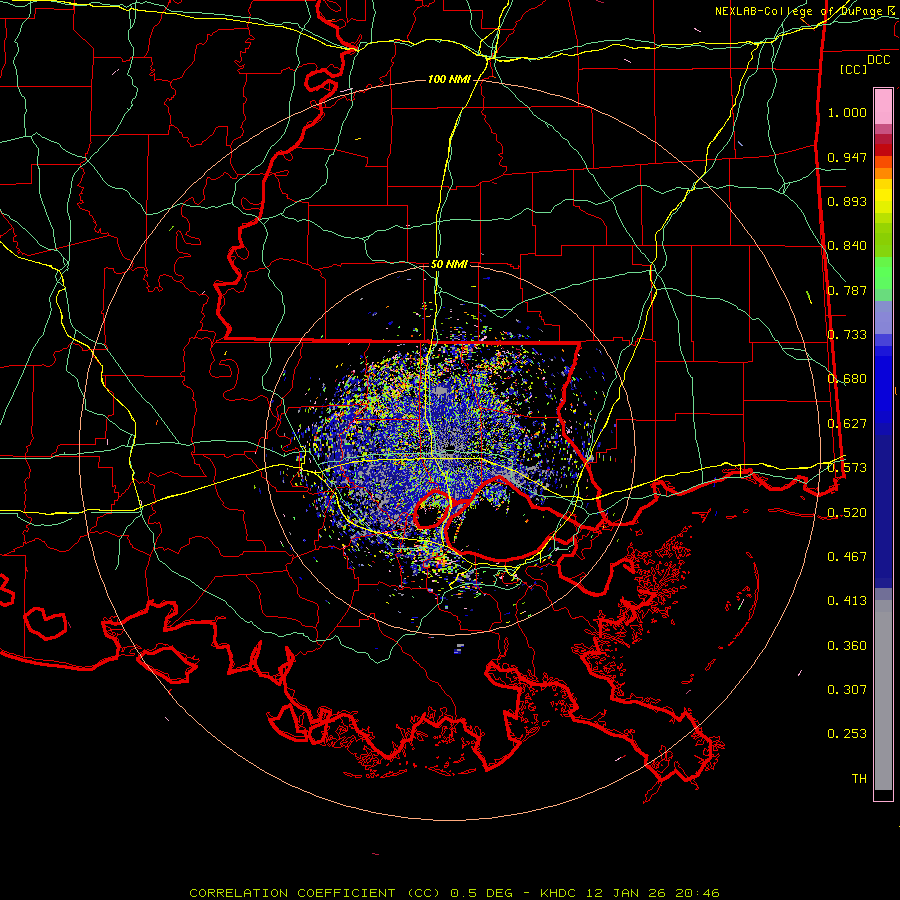This screenshot has width=900, height=900.
Task: Click the 0.680 scale value
Action: [x=847, y=379]
